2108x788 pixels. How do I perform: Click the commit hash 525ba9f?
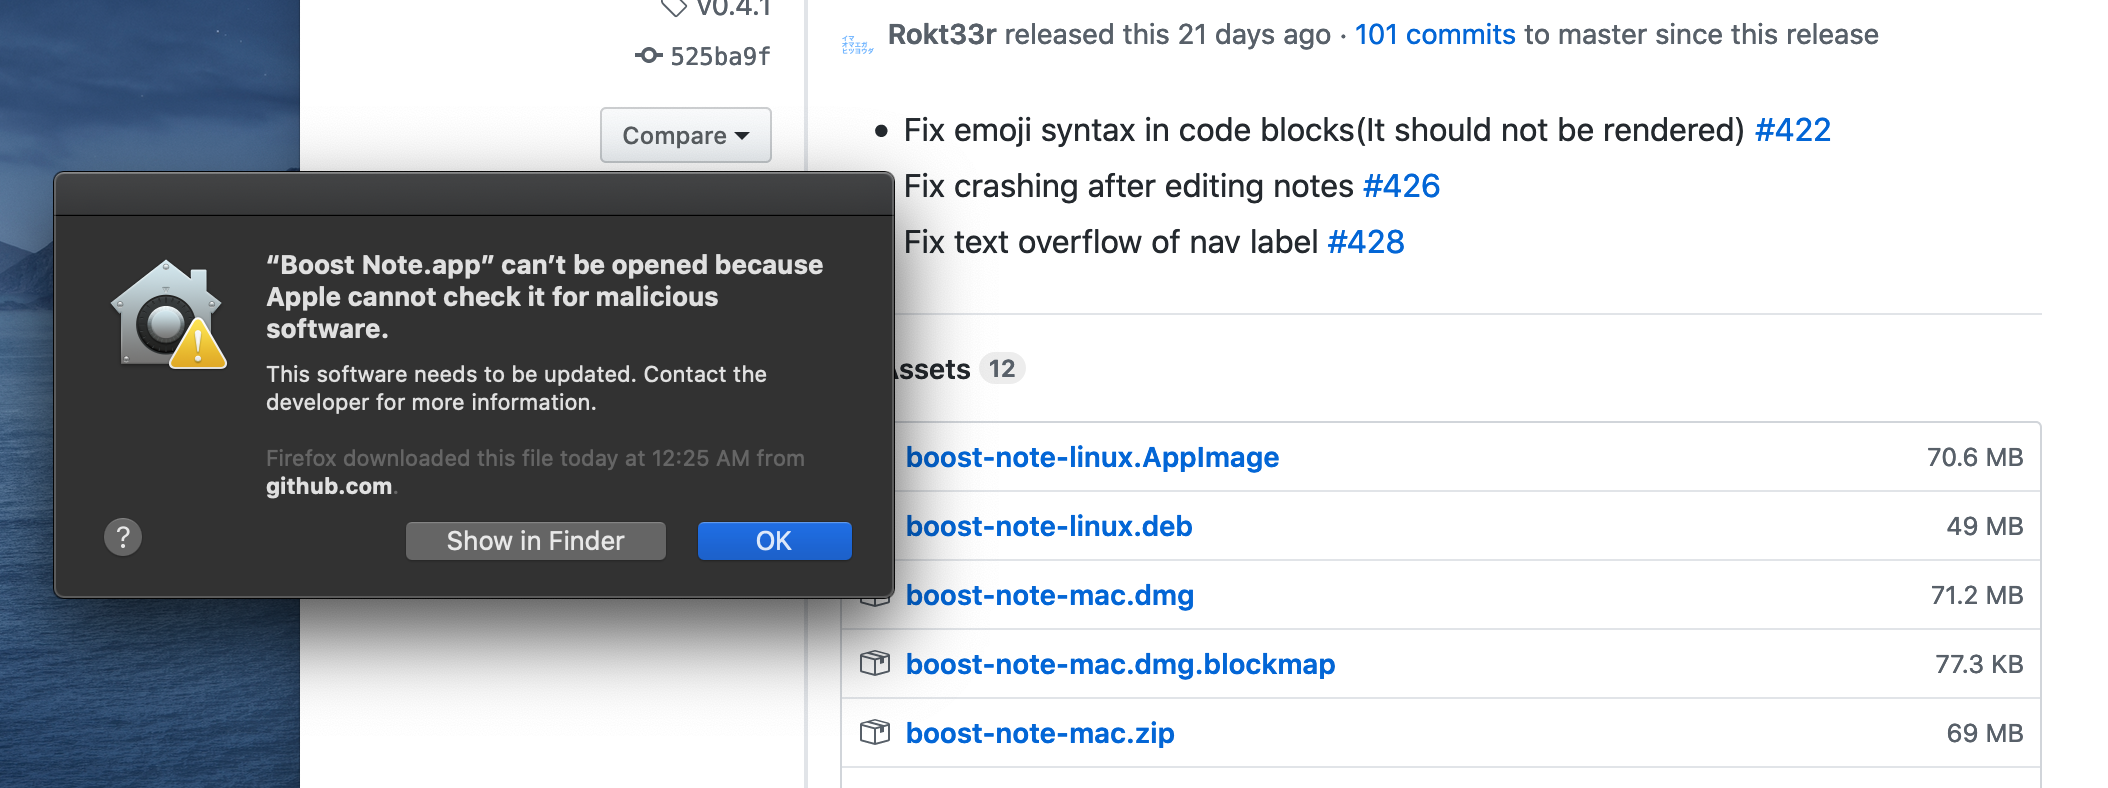pyautogui.click(x=720, y=56)
